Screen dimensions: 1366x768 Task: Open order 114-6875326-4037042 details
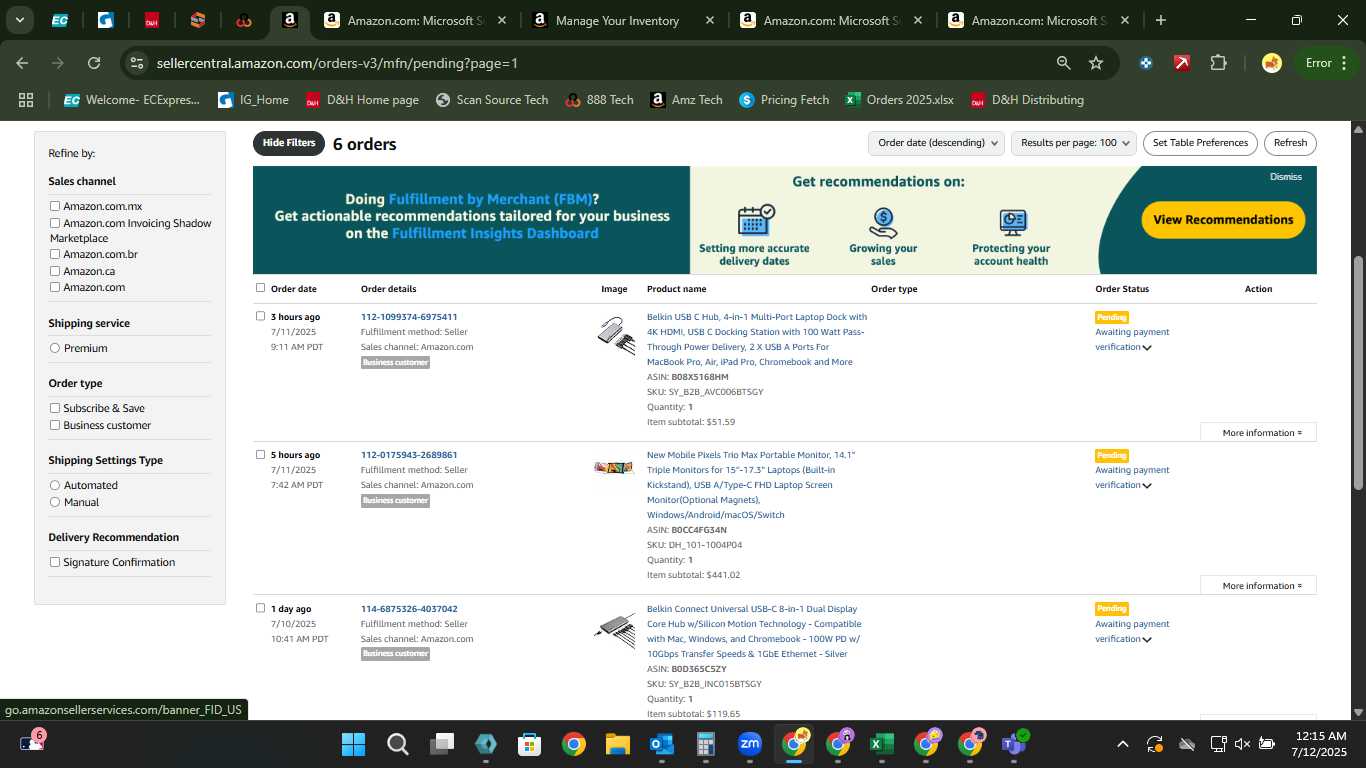pyautogui.click(x=409, y=609)
